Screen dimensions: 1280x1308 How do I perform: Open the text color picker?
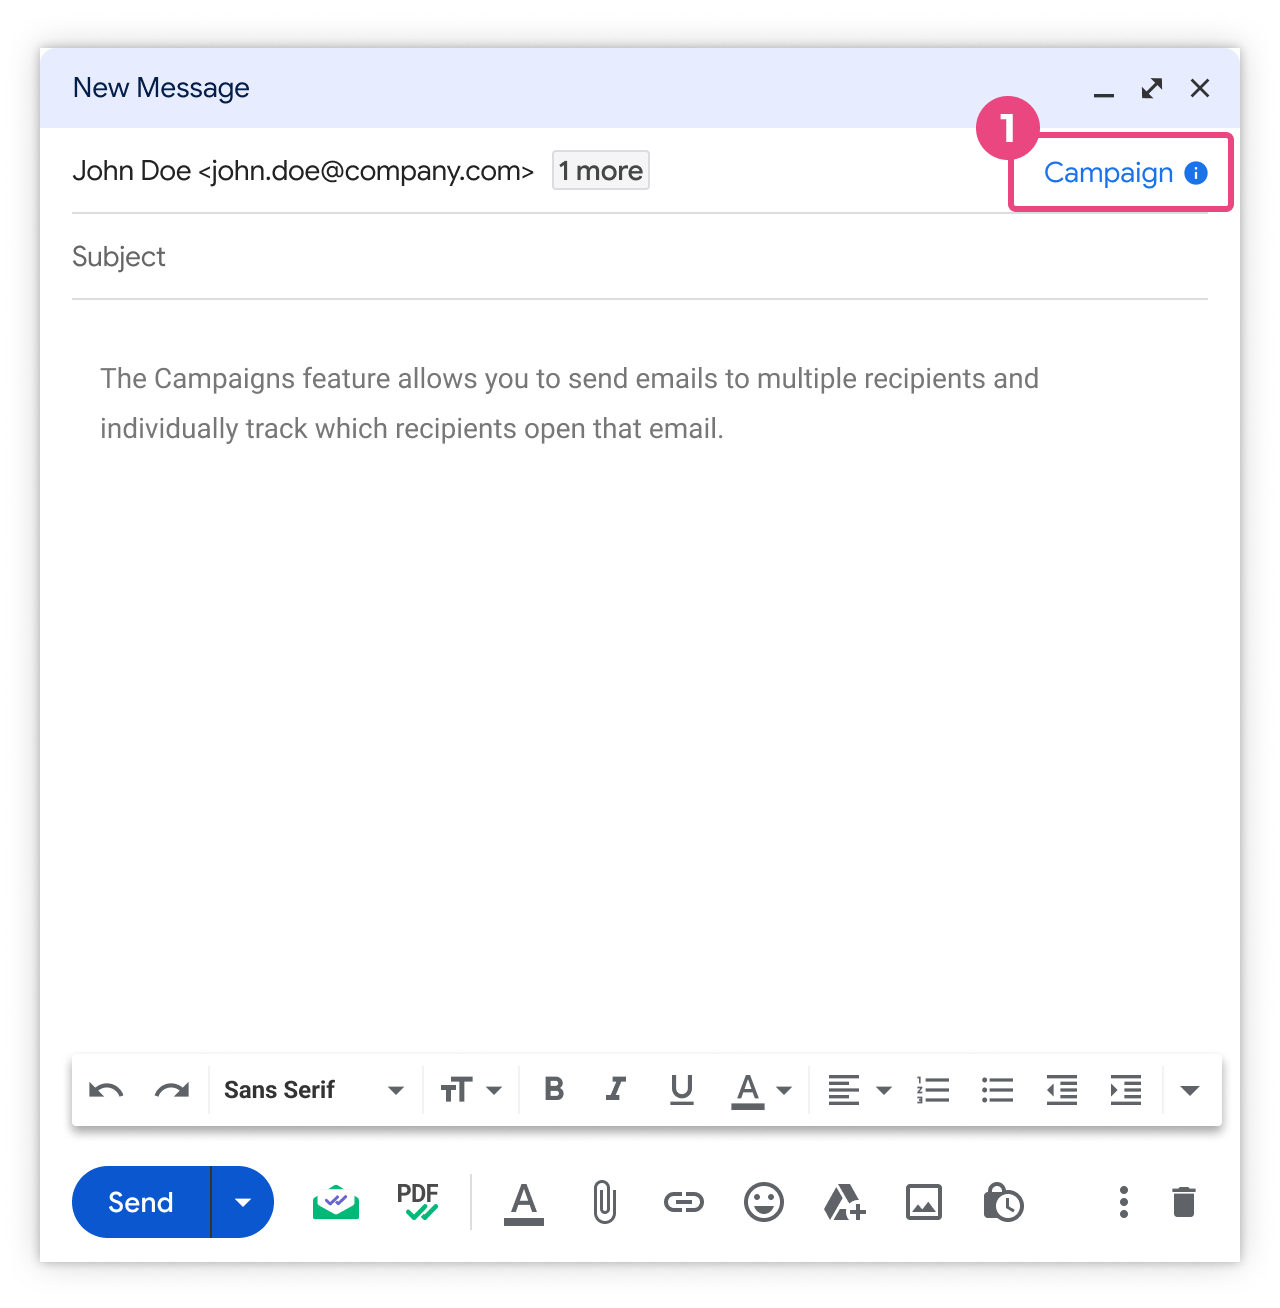(x=761, y=1090)
